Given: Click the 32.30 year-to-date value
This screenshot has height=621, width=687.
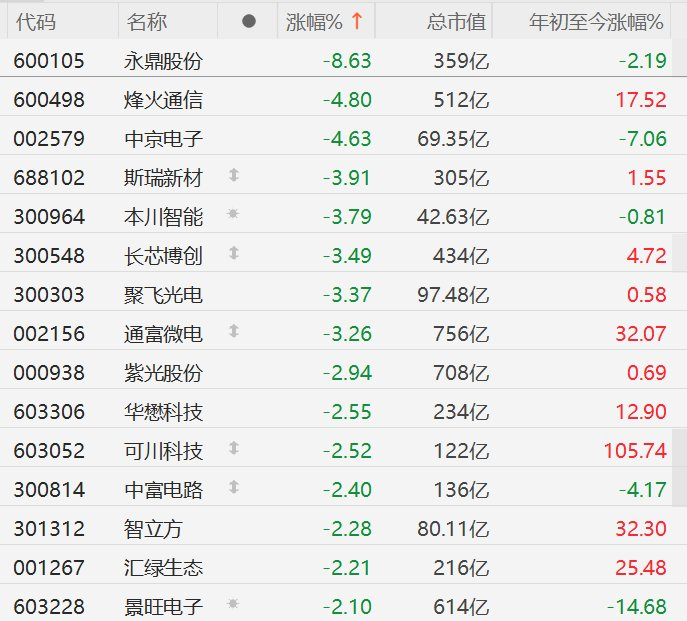Looking at the screenshot, I should [x=641, y=529].
